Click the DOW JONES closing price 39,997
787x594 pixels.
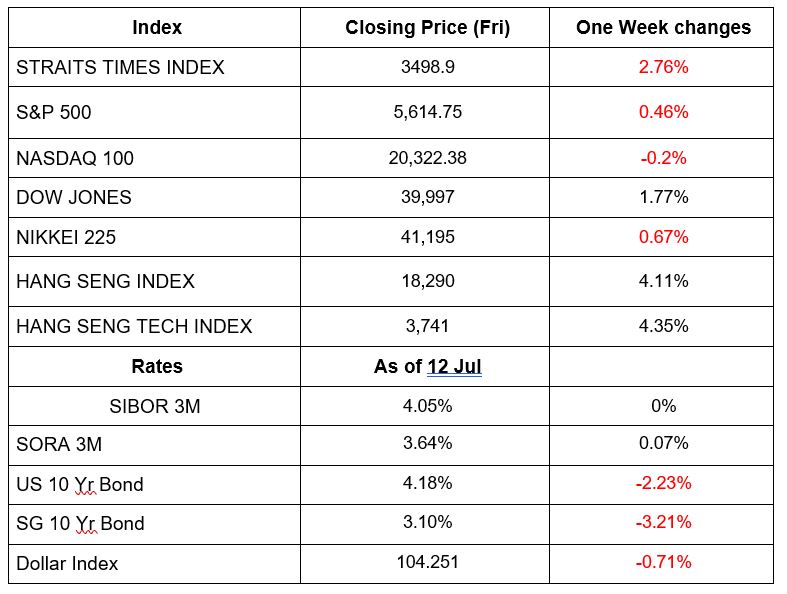point(427,197)
